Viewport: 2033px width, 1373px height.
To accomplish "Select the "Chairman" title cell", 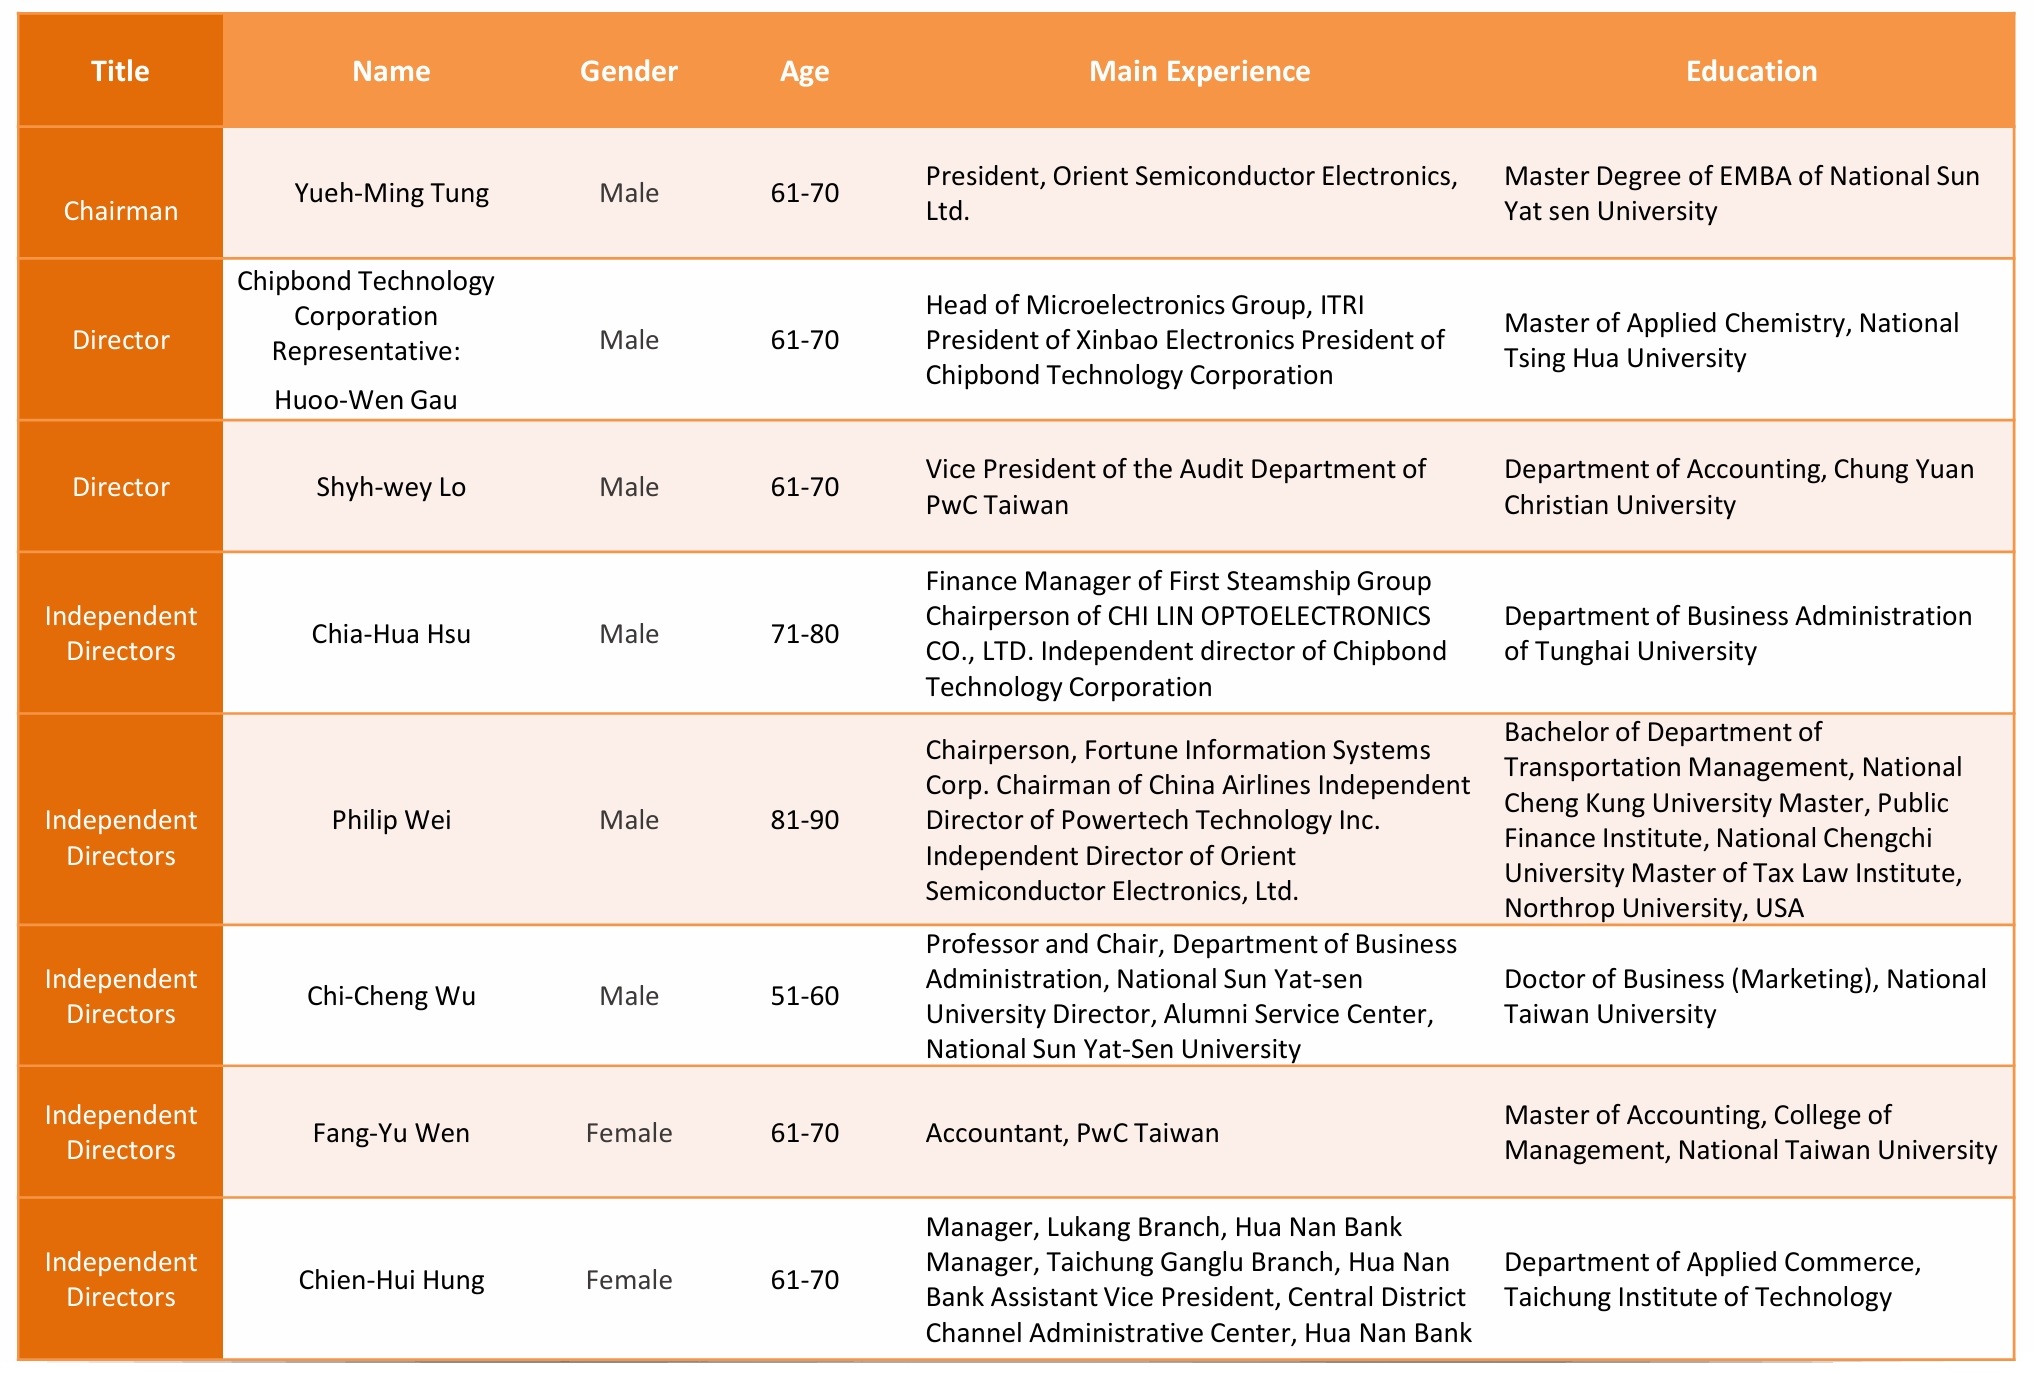I will point(121,211).
